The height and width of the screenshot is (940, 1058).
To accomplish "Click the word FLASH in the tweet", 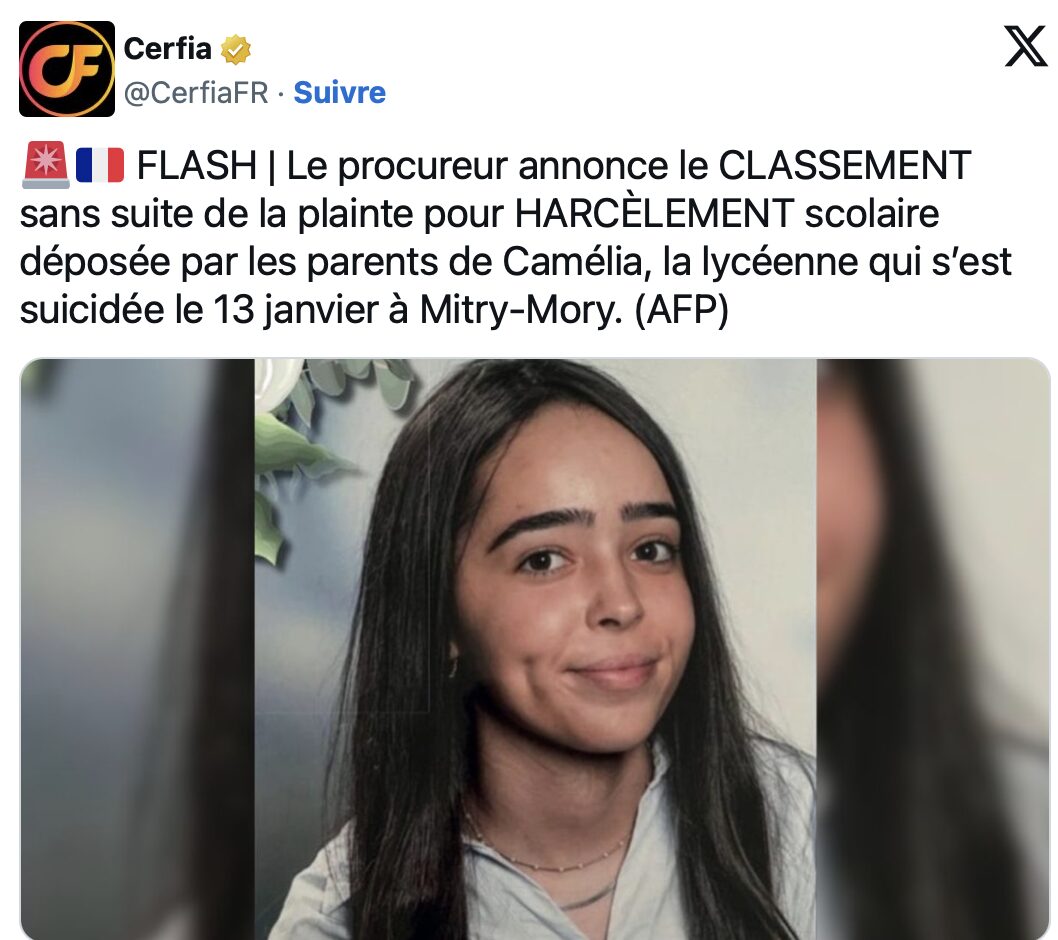I will [x=196, y=165].
